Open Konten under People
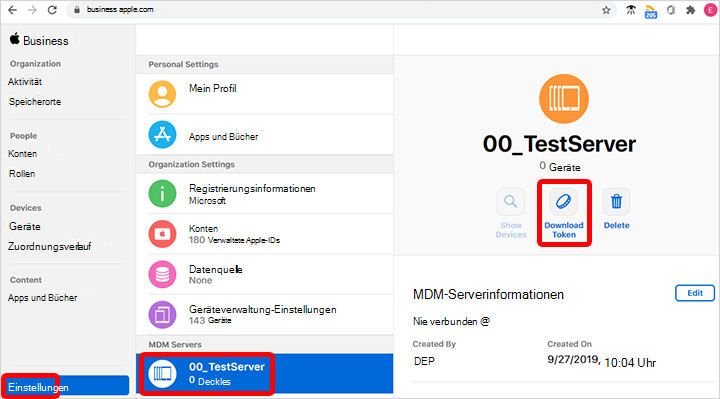The width and height of the screenshot is (720, 399). click(22, 154)
